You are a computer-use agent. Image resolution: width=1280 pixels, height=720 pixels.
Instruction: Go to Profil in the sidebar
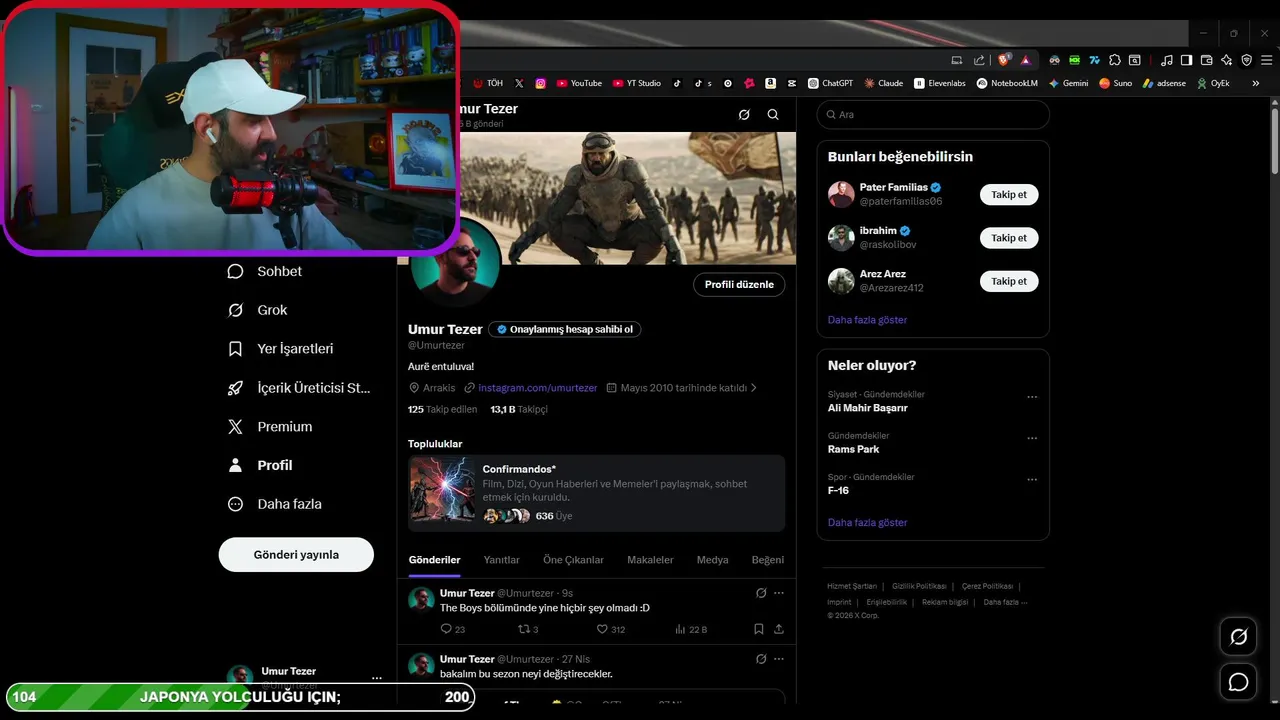(260, 465)
